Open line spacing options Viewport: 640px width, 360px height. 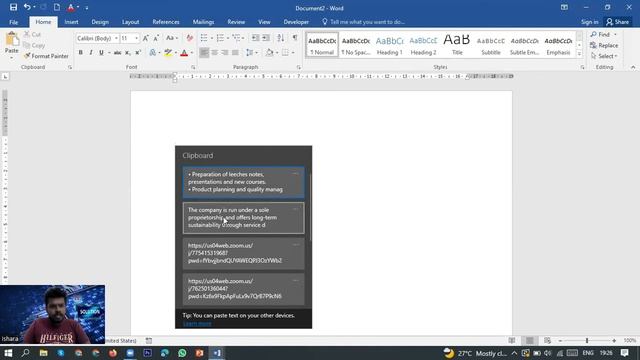pyautogui.click(x=251, y=53)
